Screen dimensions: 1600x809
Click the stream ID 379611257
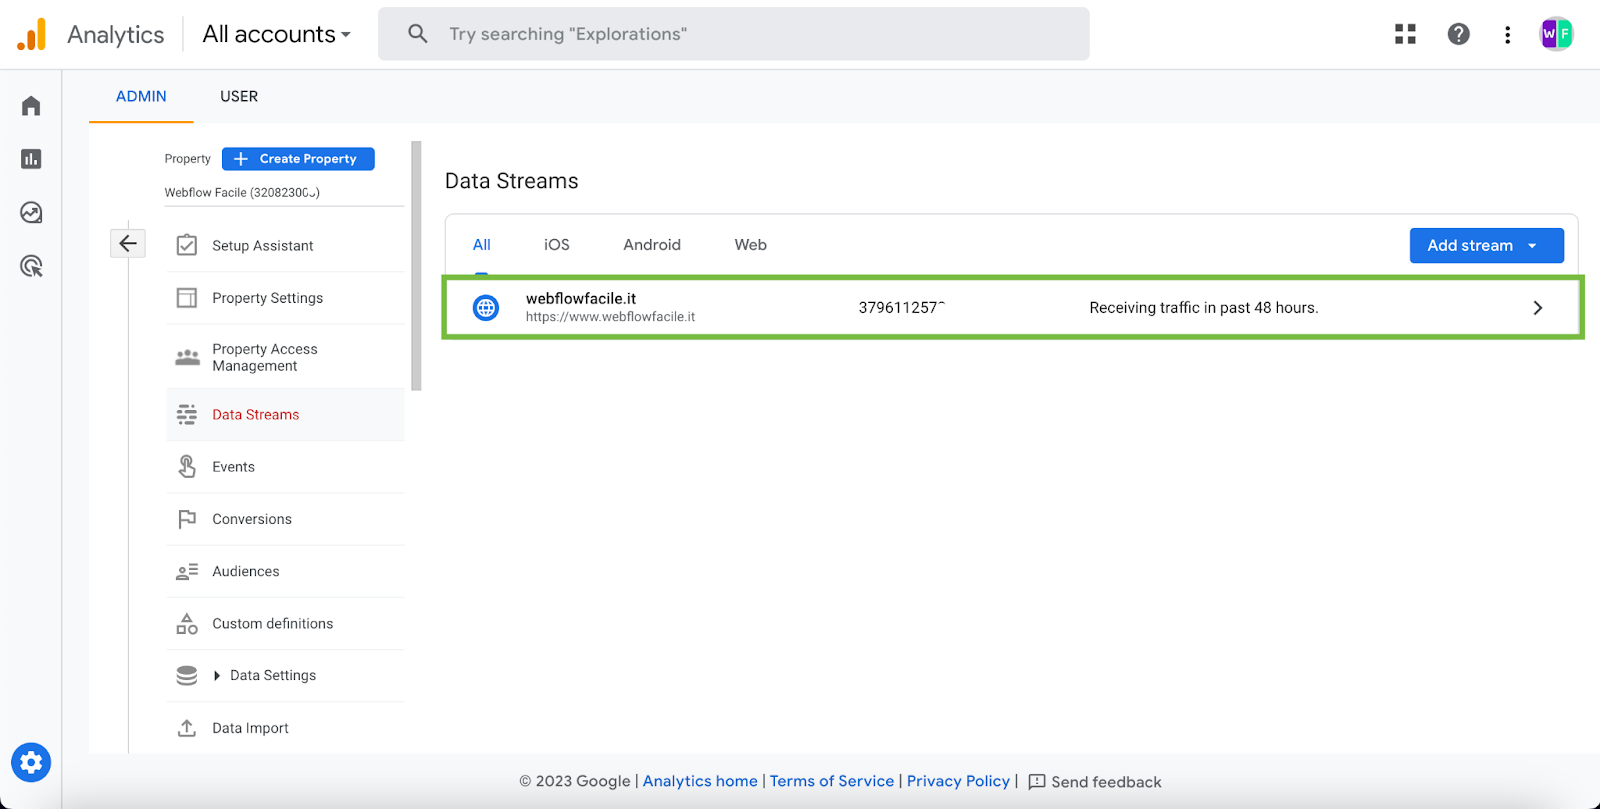(x=901, y=308)
